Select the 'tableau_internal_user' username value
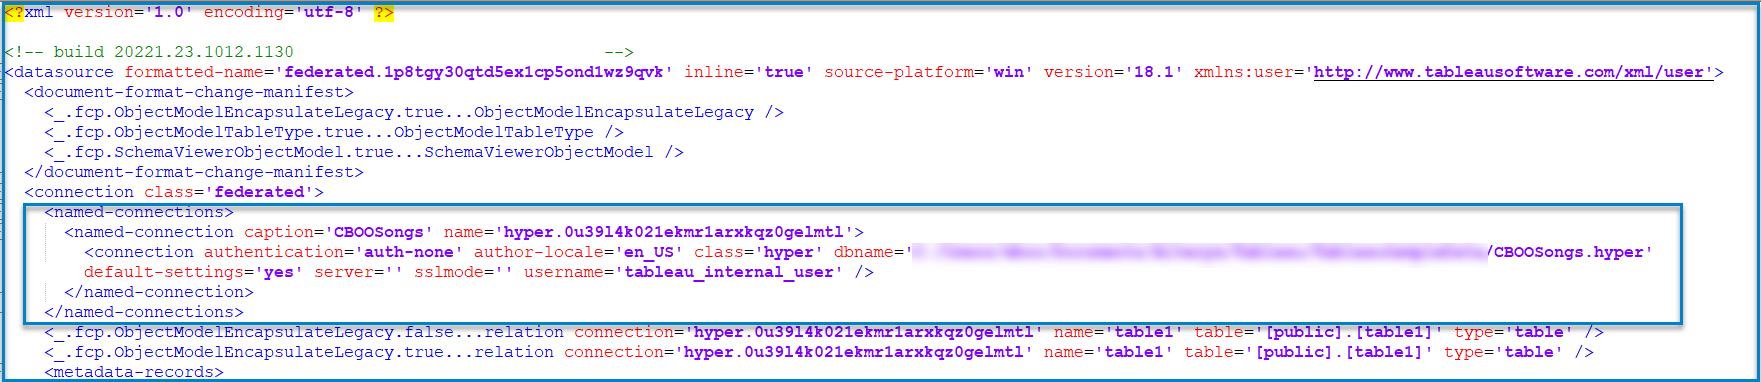This screenshot has height=382, width=1761. pos(729,272)
